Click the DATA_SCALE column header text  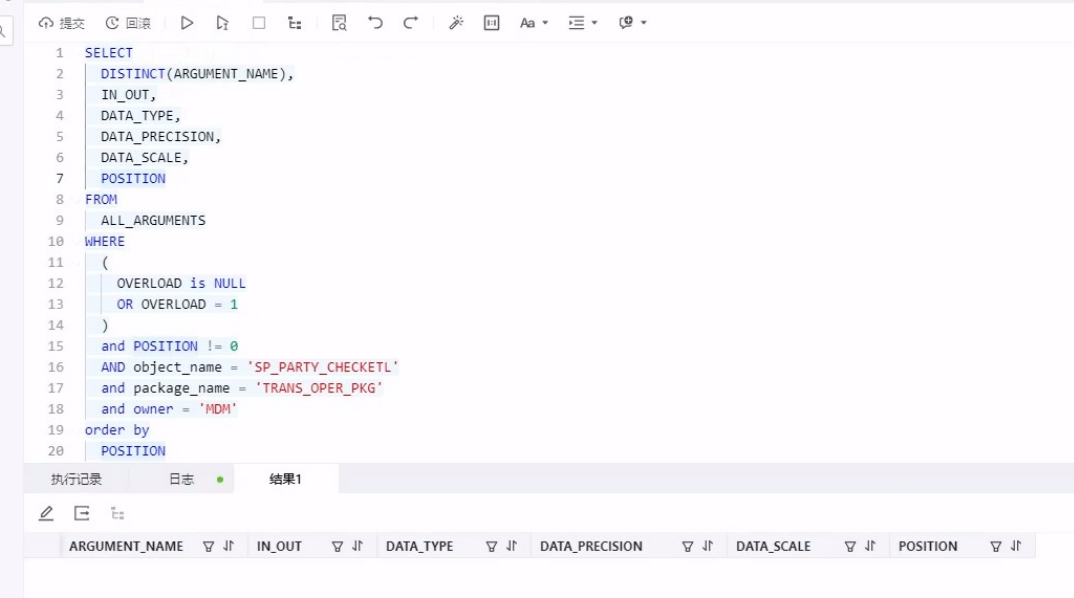click(773, 546)
